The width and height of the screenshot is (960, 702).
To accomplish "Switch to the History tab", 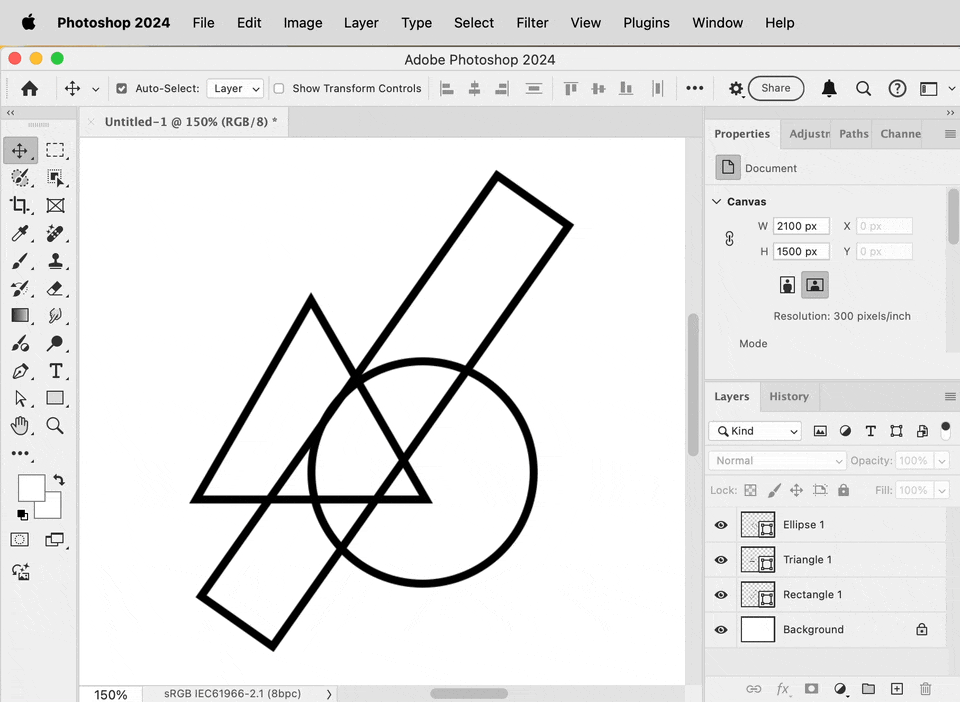I will (x=789, y=397).
